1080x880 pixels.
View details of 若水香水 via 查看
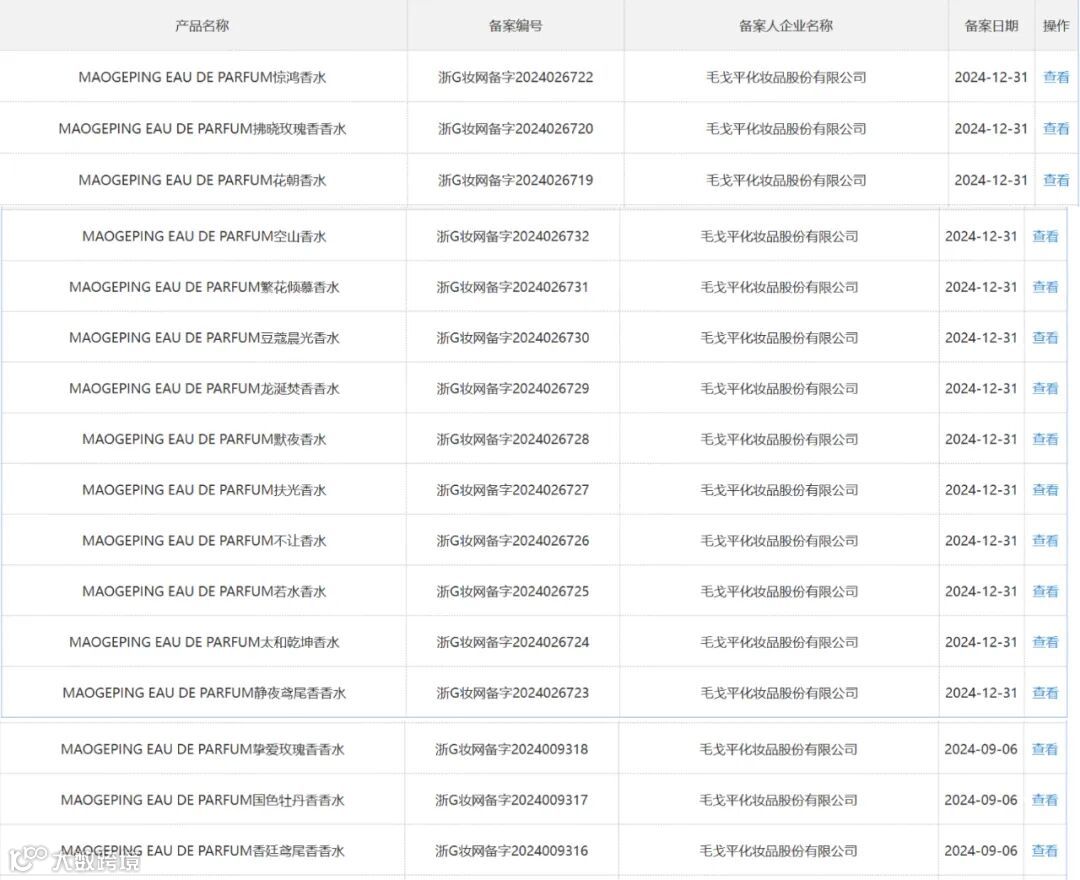pos(1045,591)
